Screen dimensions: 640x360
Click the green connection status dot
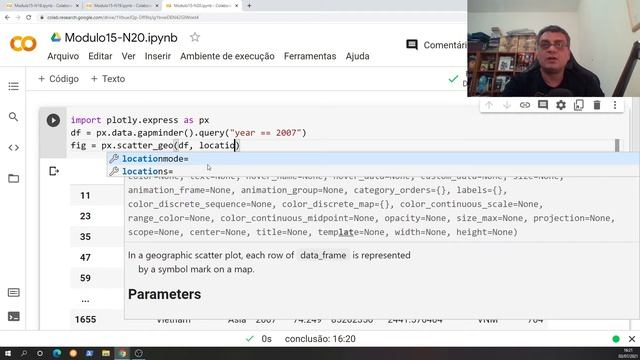616,339
